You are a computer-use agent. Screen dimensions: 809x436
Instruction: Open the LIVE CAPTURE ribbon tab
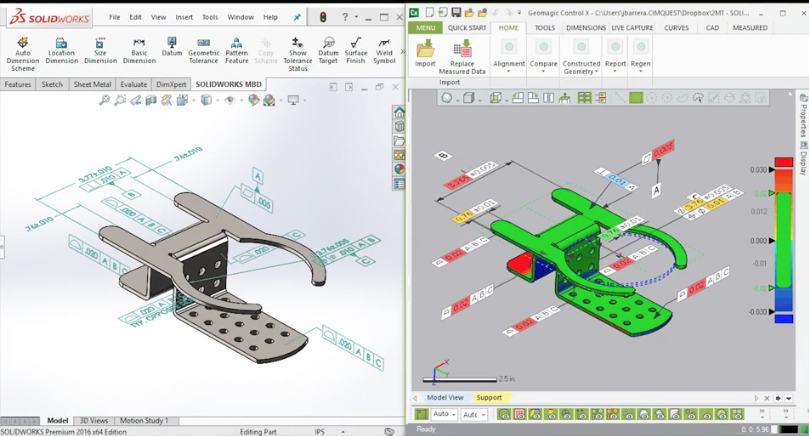(x=632, y=28)
